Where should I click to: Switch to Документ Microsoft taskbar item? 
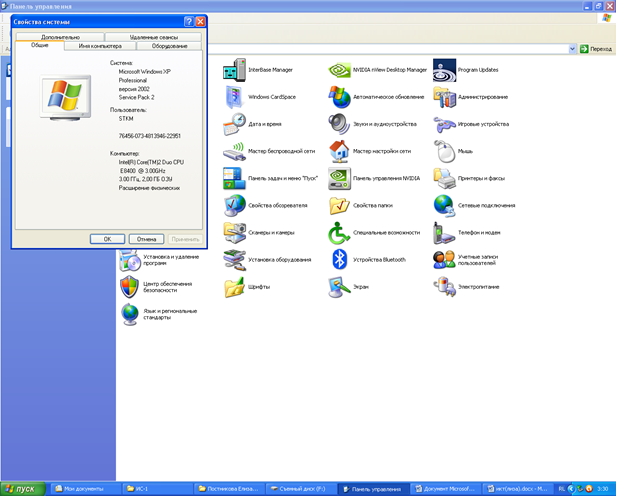point(445,489)
